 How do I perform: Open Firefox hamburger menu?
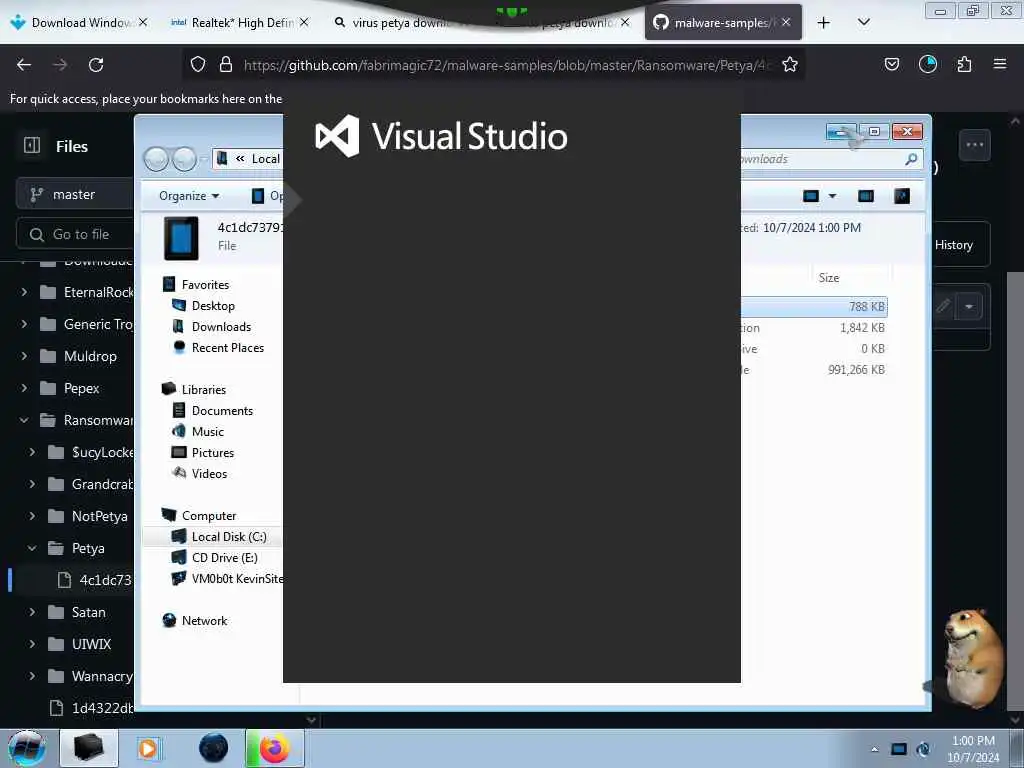tap(999, 64)
